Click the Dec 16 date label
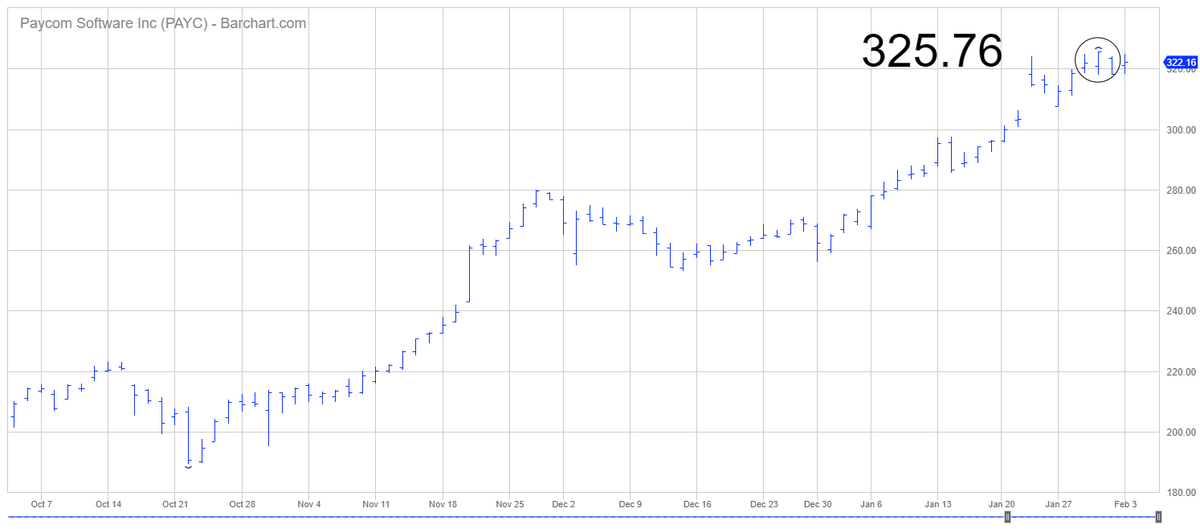Viewport: 1200px width, 529px height. [697, 505]
